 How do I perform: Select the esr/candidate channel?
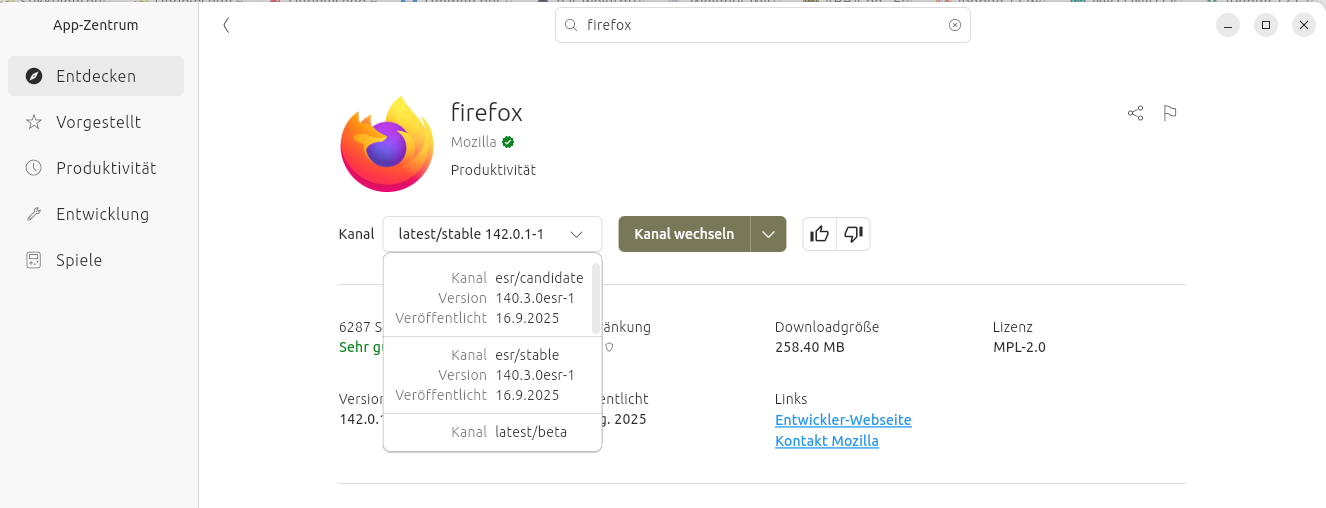[489, 298]
